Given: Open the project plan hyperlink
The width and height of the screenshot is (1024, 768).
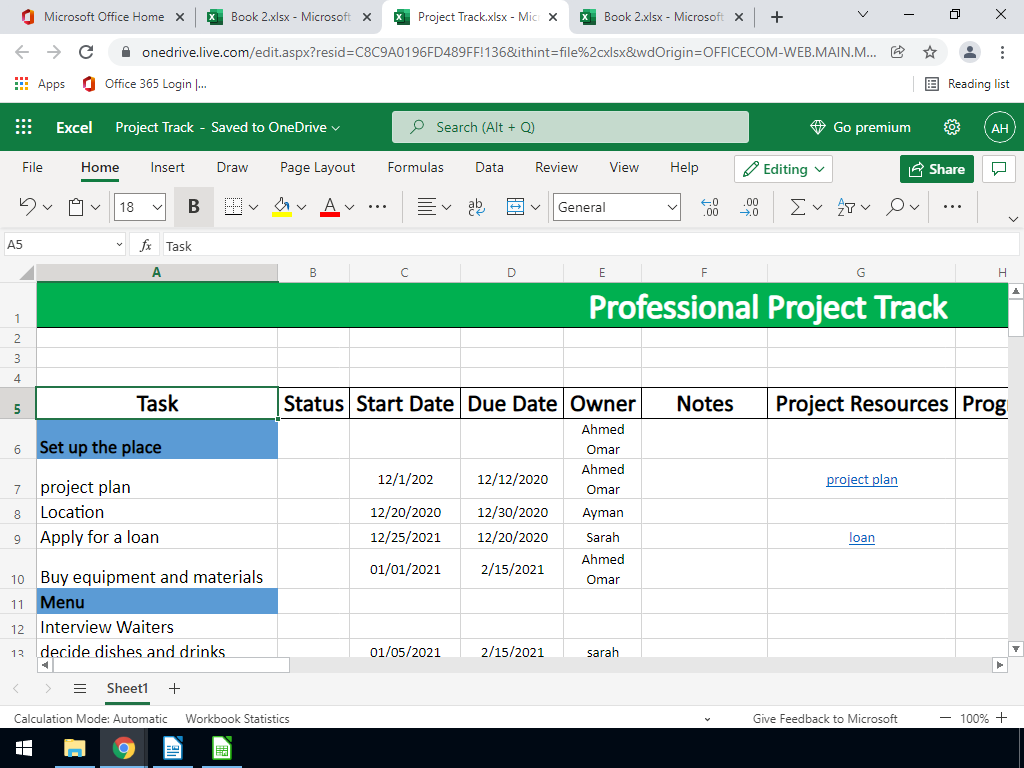Looking at the screenshot, I should [861, 480].
